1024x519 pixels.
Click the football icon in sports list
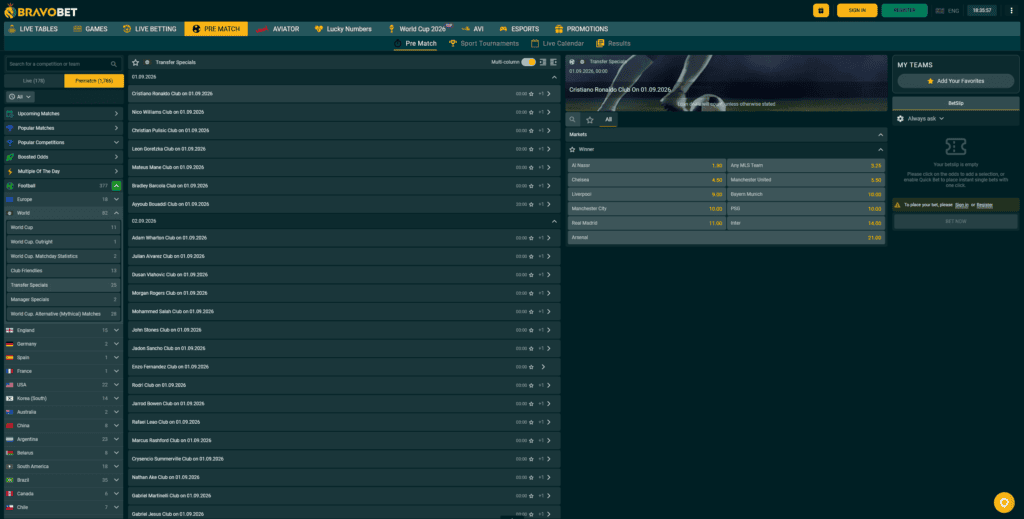click(x=10, y=186)
